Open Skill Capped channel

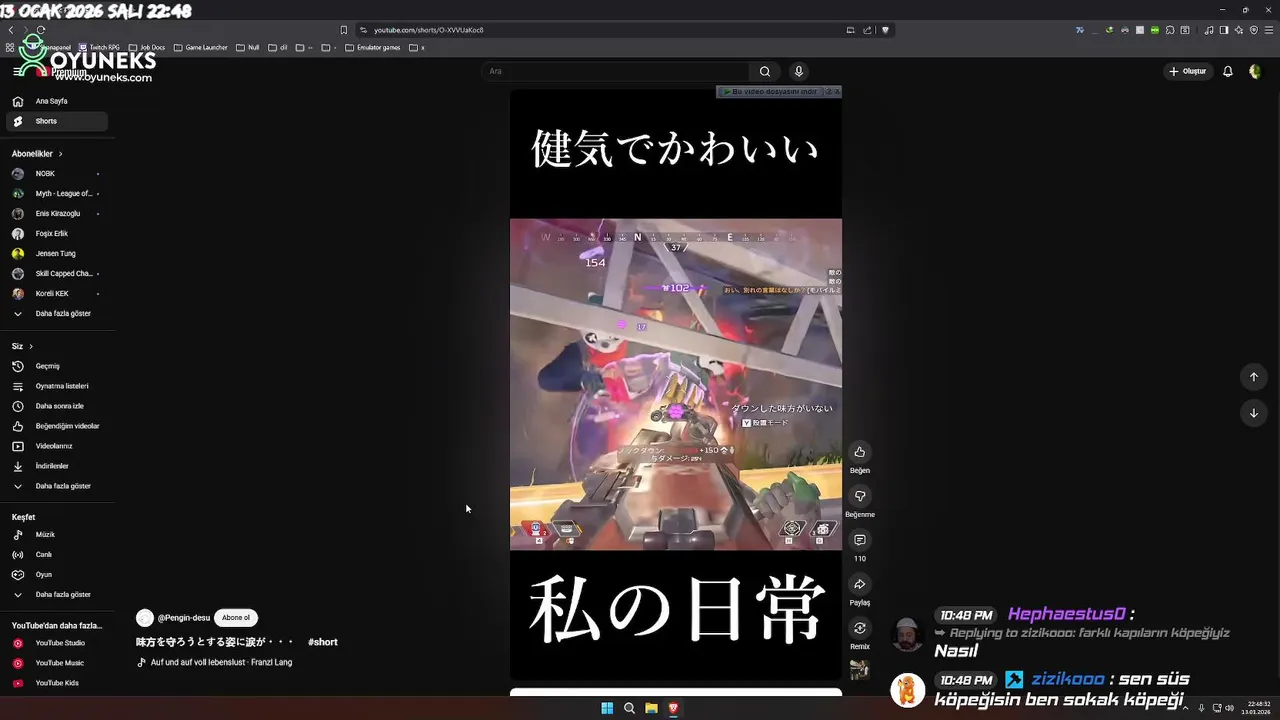coord(57,273)
